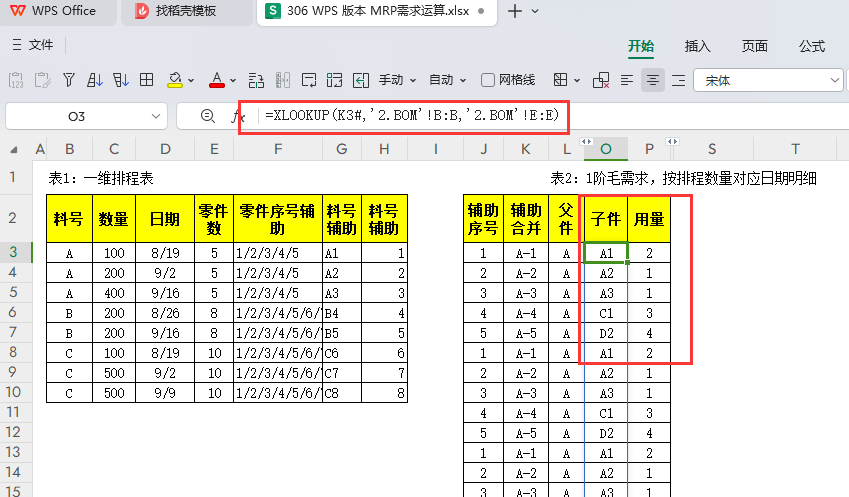Click the select-all corner triangle
The height and width of the screenshot is (497, 849).
point(14,149)
